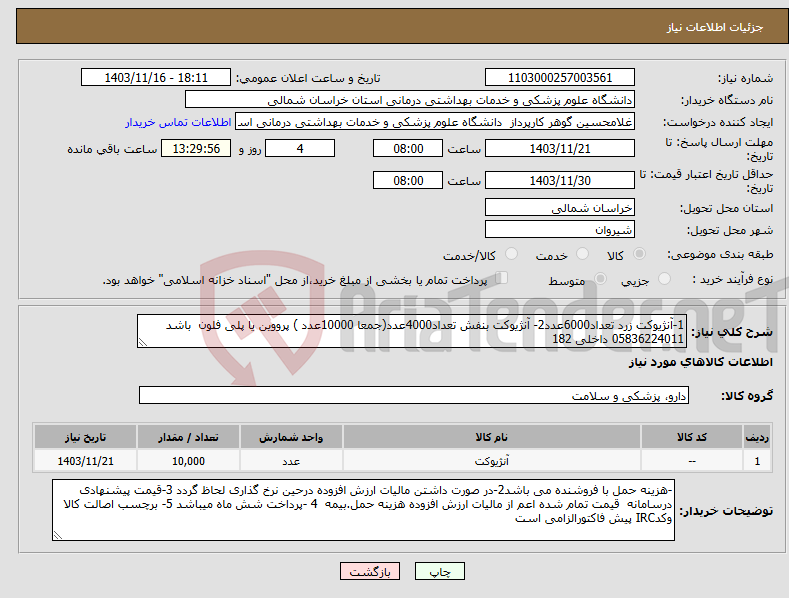The image size is (789, 598).
Task: Select the جزیی purchase type radio
Action: pos(664,279)
